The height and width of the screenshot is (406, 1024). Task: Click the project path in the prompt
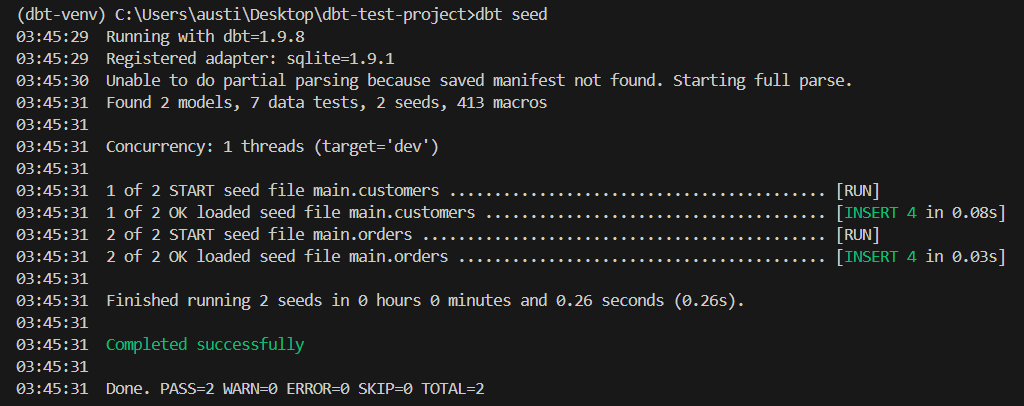click(291, 14)
